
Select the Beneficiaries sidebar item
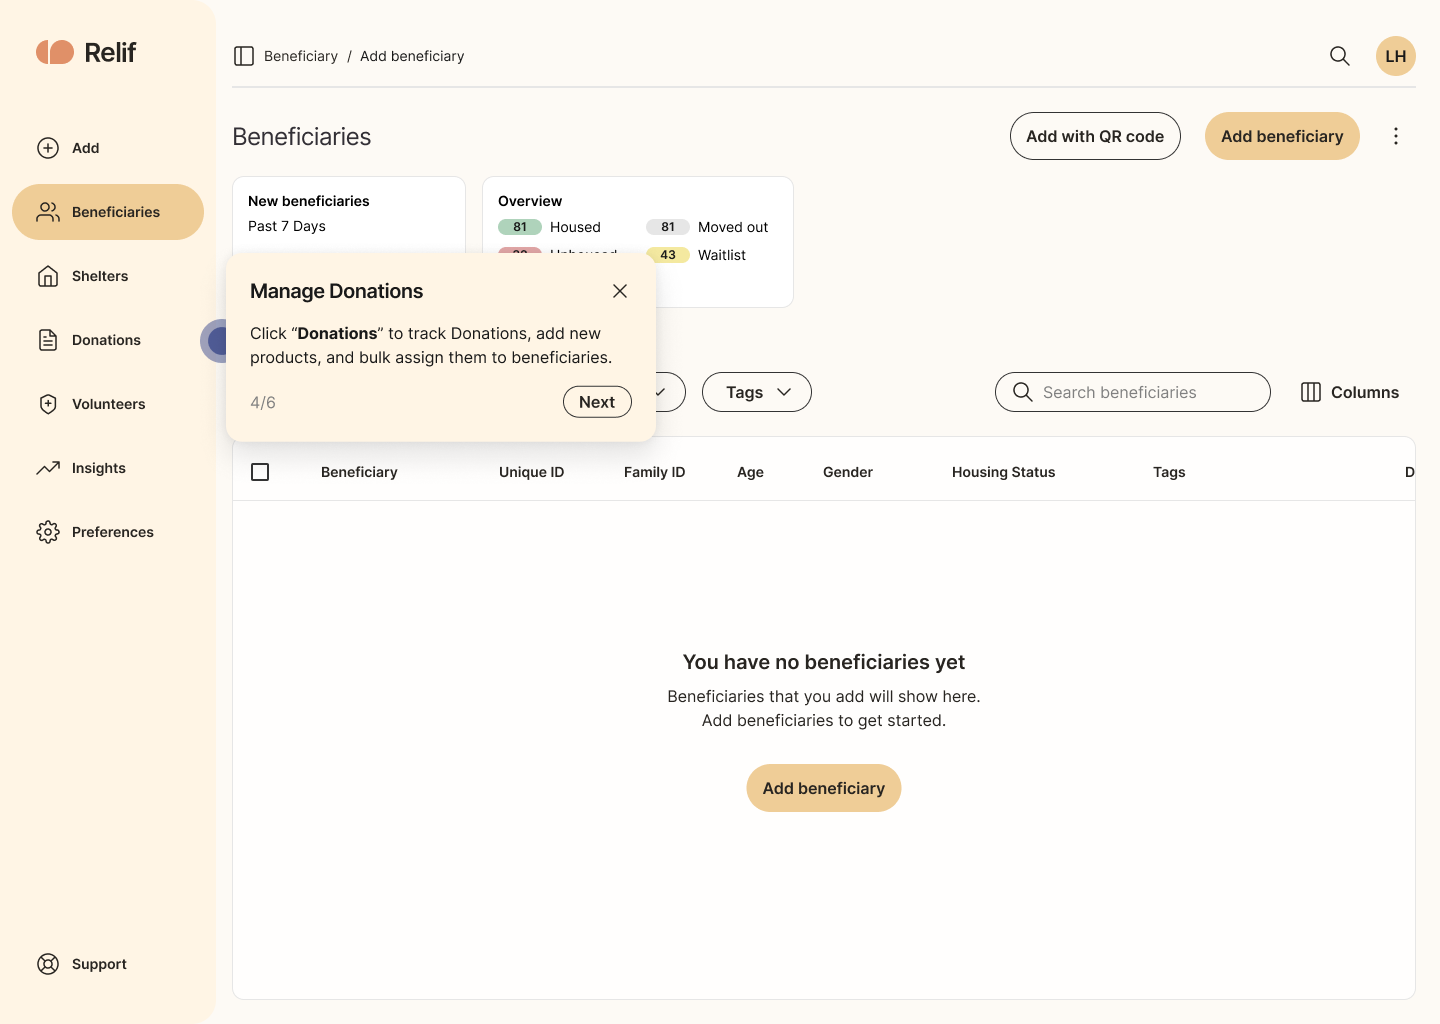pyautogui.click(x=108, y=212)
